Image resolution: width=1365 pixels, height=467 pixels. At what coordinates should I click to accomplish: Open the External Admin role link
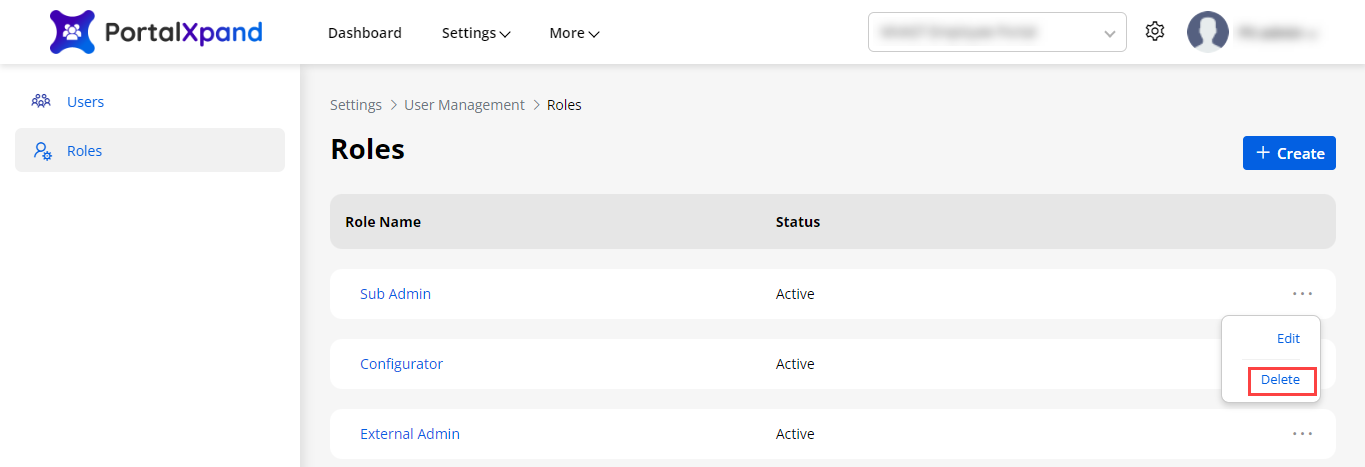point(410,434)
